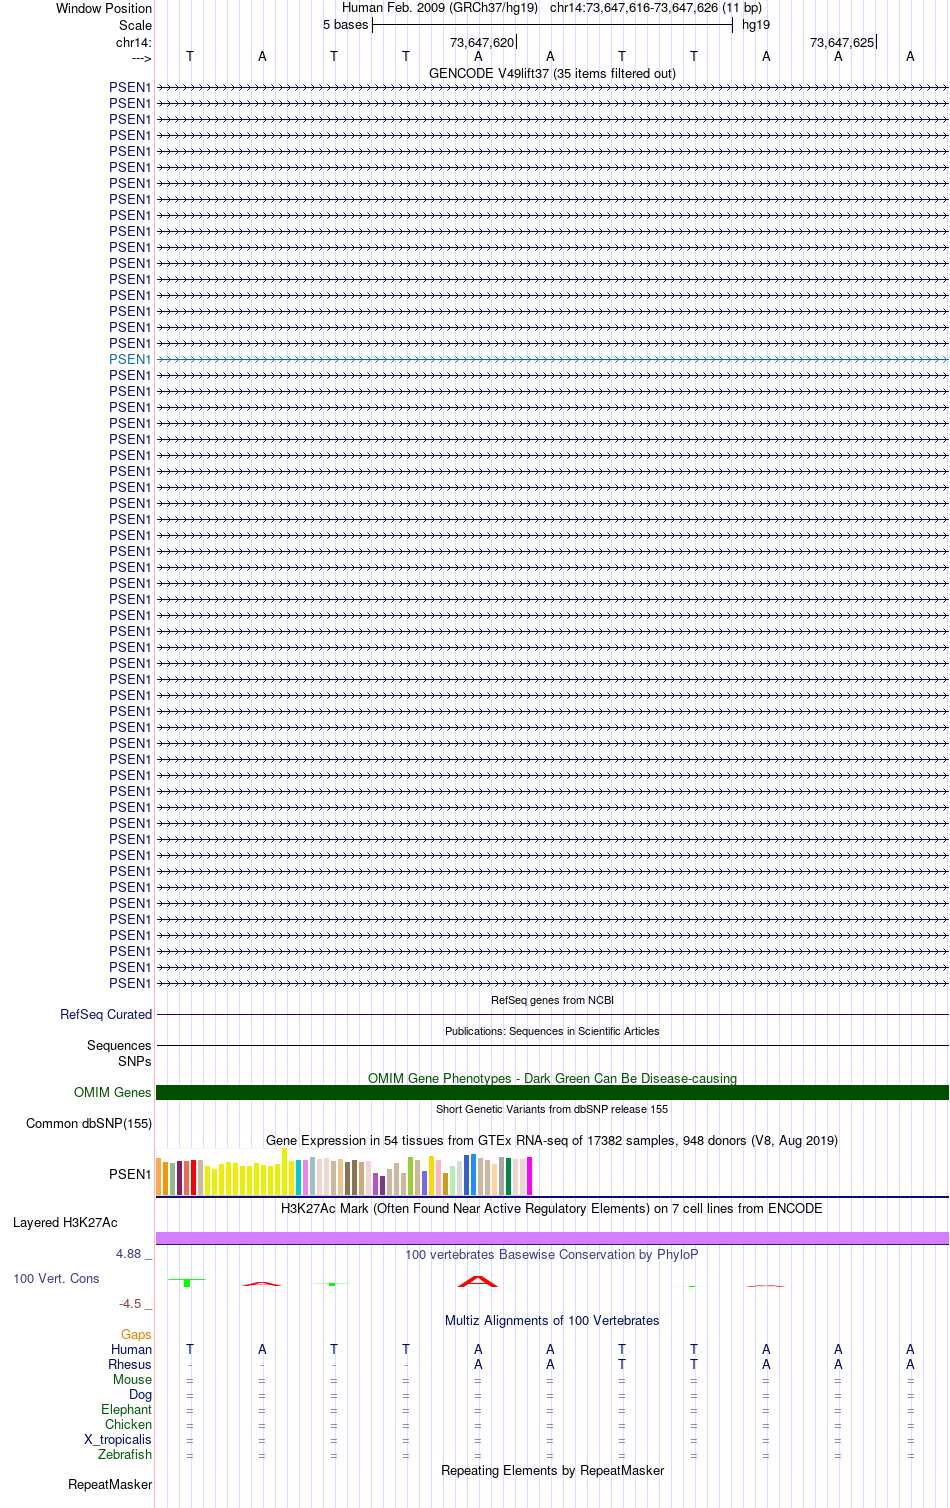The height and width of the screenshot is (1508, 950).
Task: Open the GTEx tissue expression bar chart
Action: point(344,1172)
